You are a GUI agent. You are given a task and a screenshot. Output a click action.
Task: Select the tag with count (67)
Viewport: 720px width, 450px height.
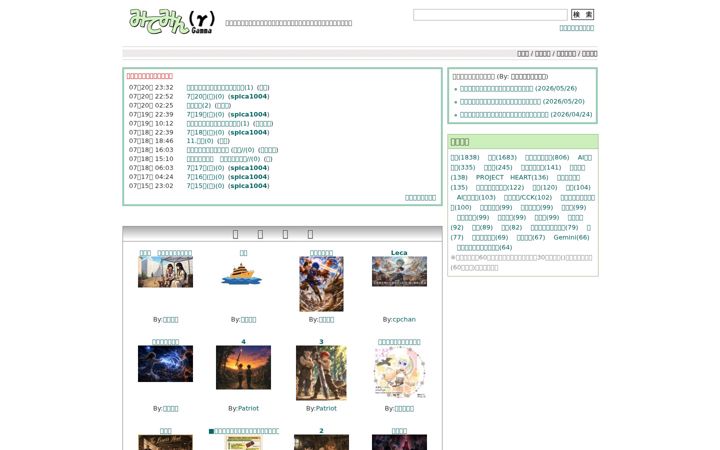pos(531,238)
